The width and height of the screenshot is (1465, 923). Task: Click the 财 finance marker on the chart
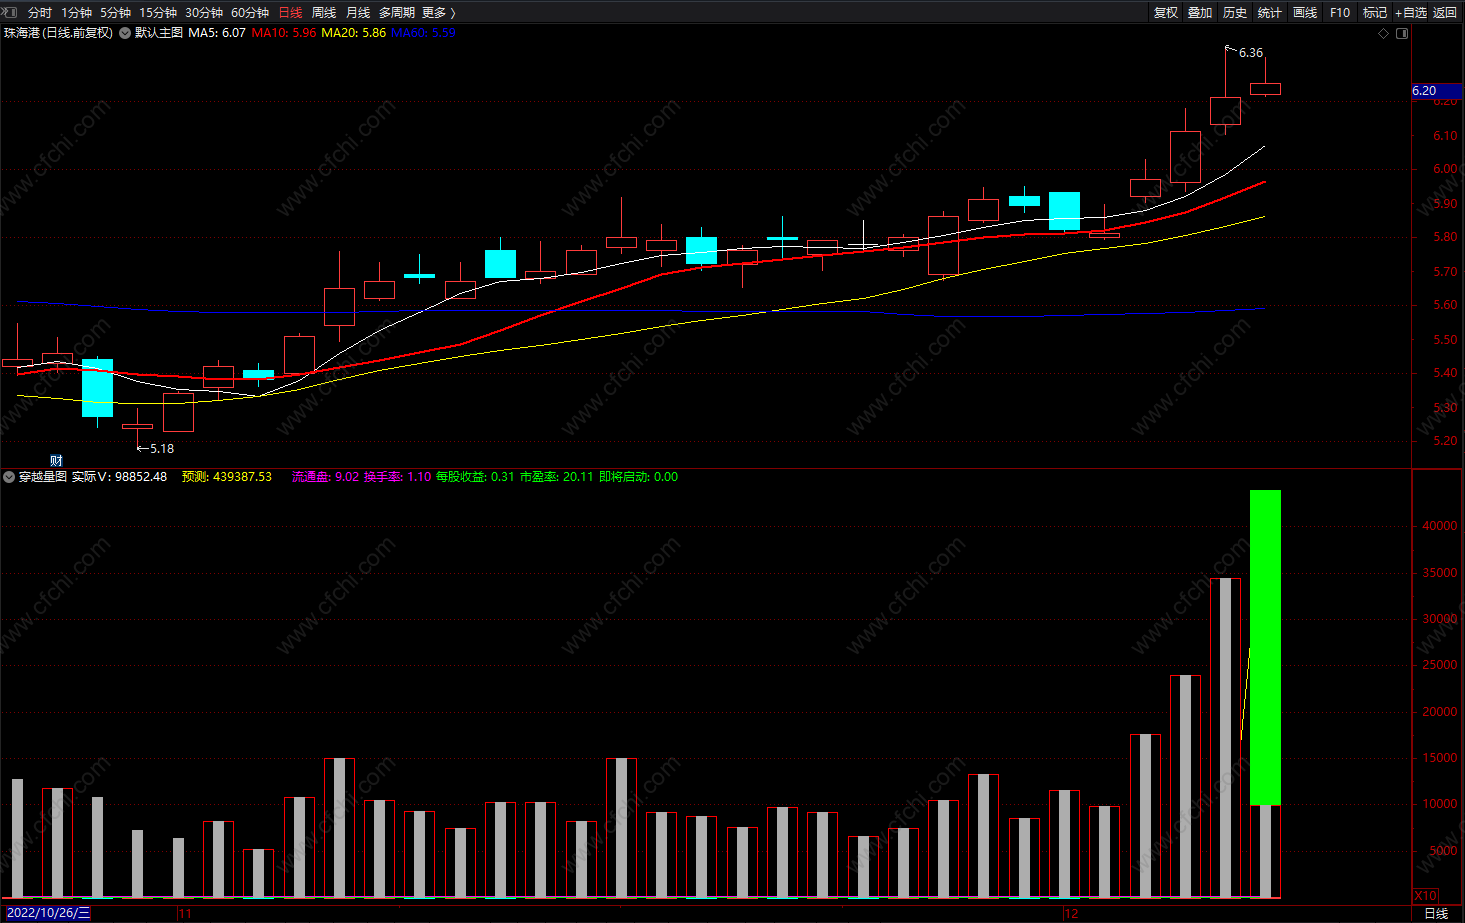click(x=56, y=460)
